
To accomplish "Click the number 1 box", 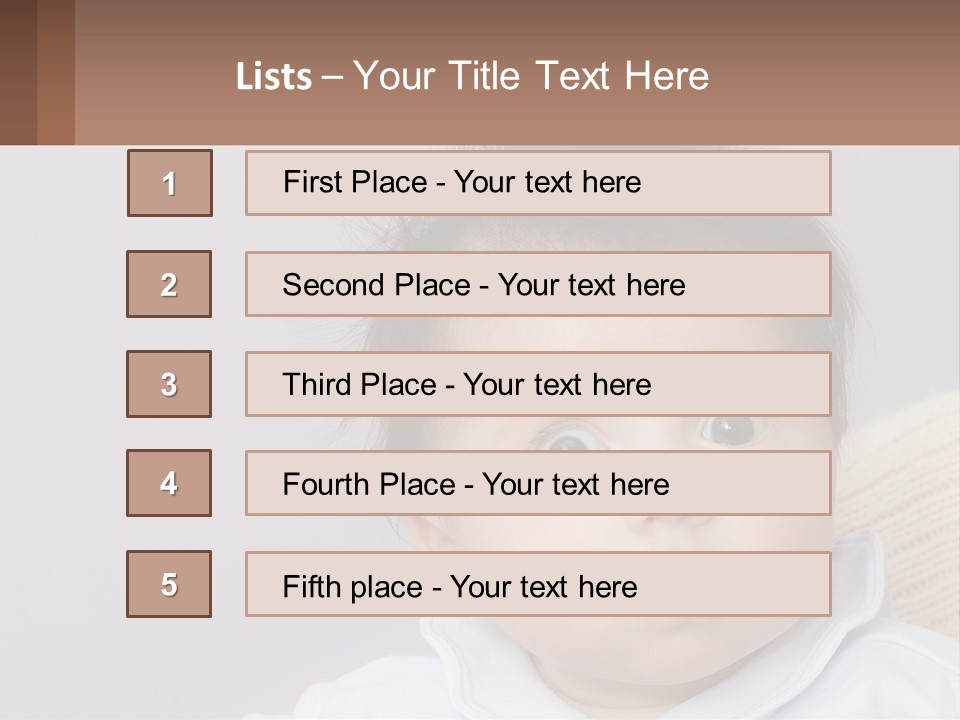I will pyautogui.click(x=170, y=183).
